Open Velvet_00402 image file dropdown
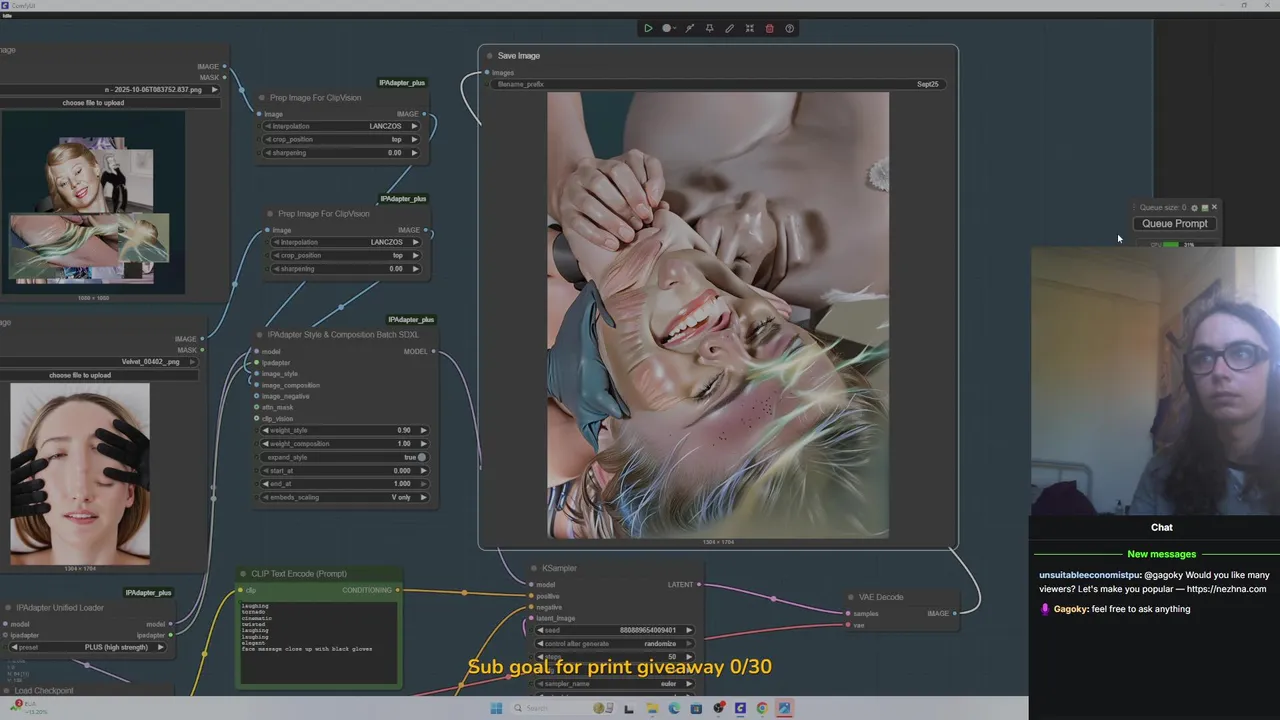1280x720 pixels. click(x=98, y=362)
